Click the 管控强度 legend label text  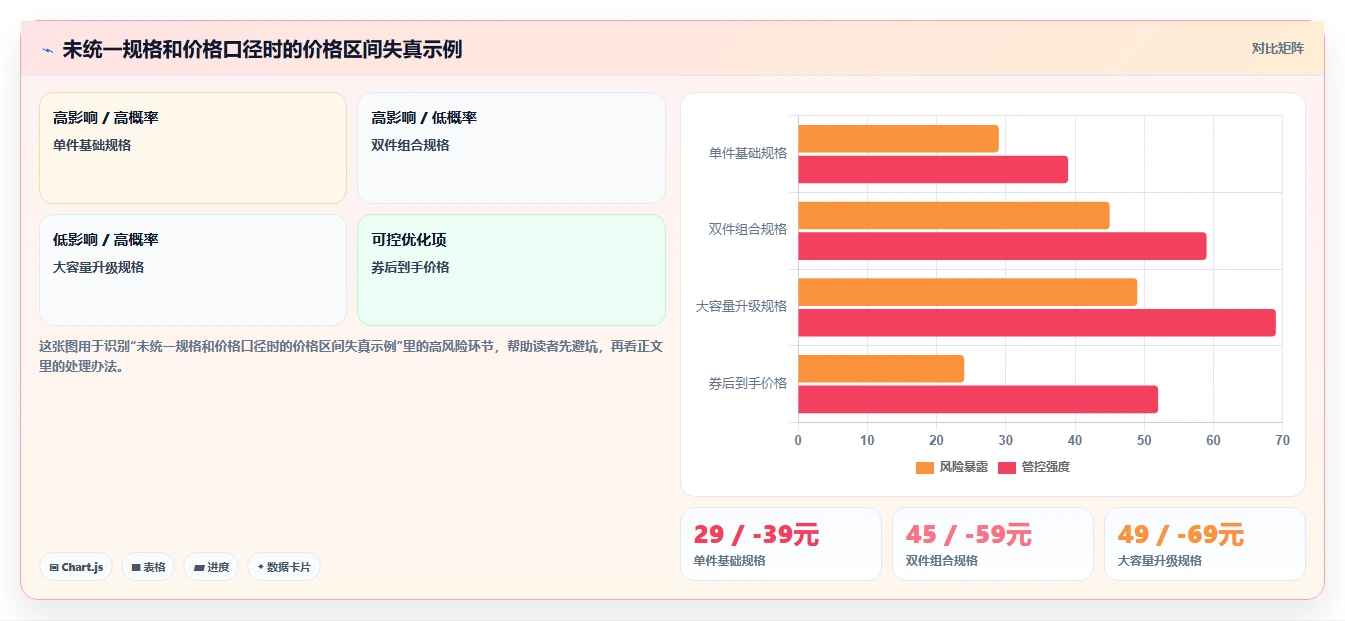coord(1046,467)
